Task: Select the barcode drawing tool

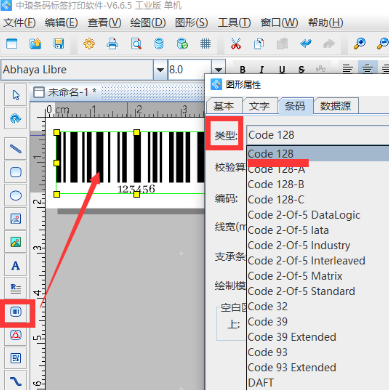Action: click(x=16, y=312)
